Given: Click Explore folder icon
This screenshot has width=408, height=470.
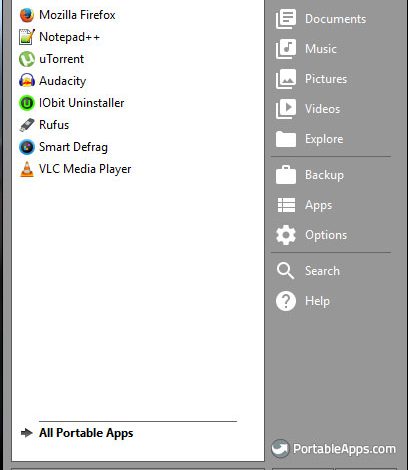Looking at the screenshot, I should (x=286, y=139).
